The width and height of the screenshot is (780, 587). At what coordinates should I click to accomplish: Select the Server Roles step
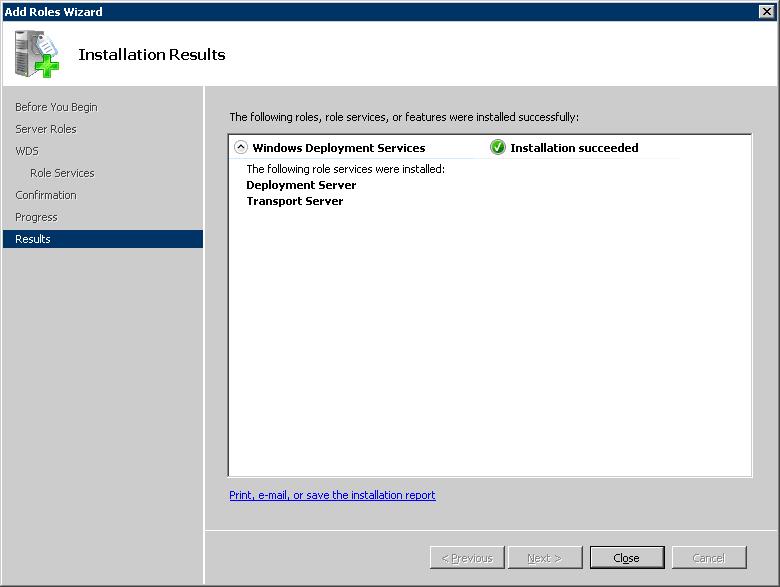tap(46, 129)
